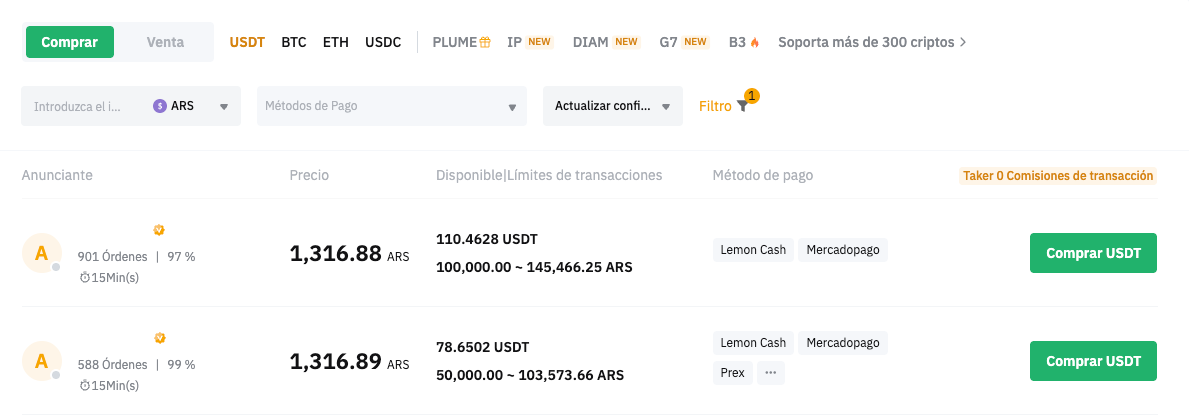This screenshot has width=1189, height=415.
Task: Click the purple ARS currency icon
Action: coord(159,106)
